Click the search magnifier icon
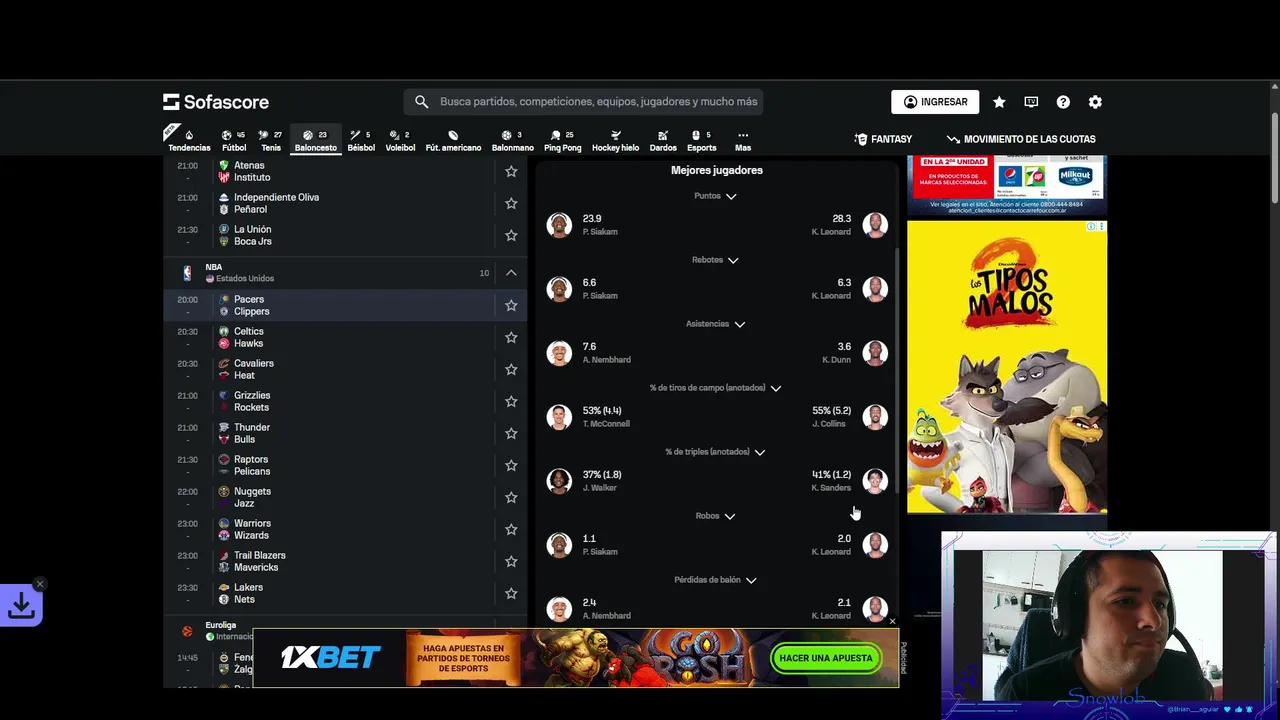1280x720 pixels. click(x=421, y=102)
